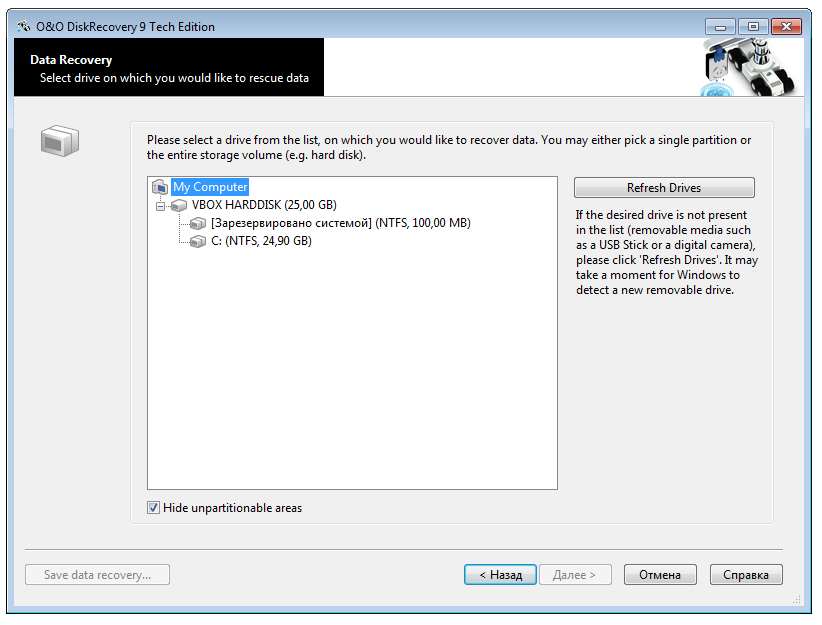Minimize the DiskRecovery window
822x625 pixels.
click(720, 27)
